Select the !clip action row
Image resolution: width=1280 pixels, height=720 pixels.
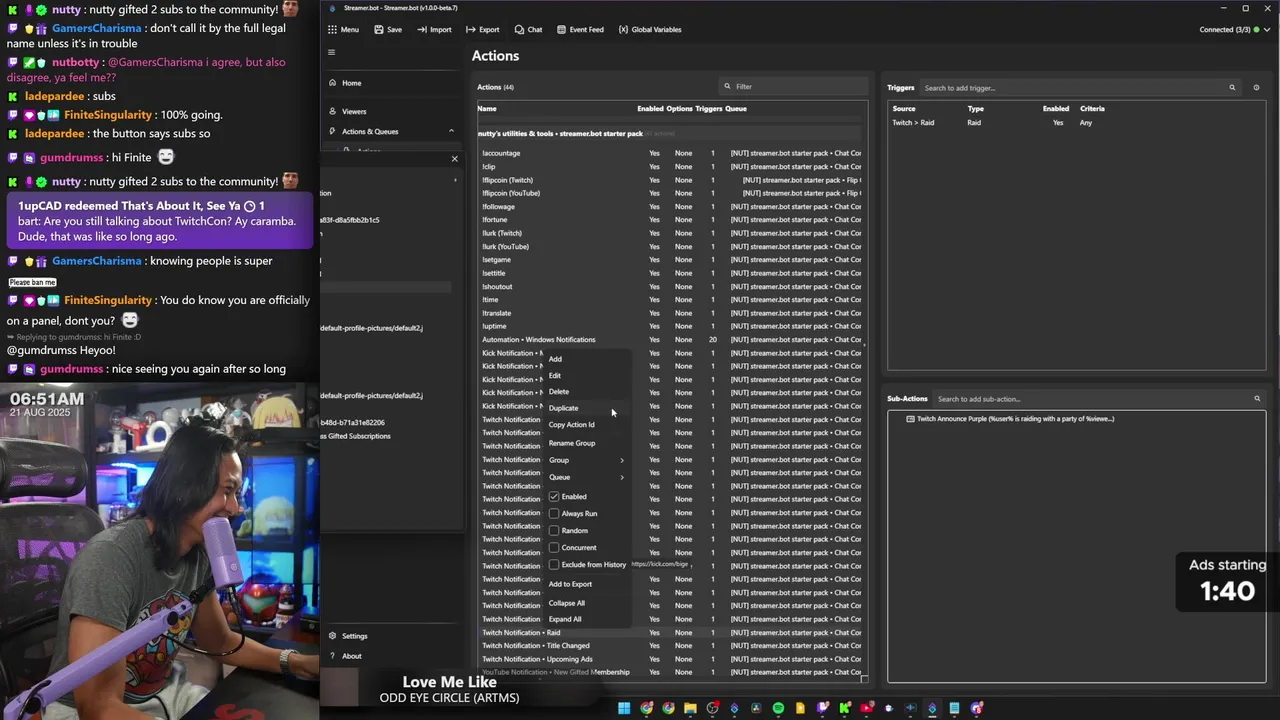click(670, 167)
